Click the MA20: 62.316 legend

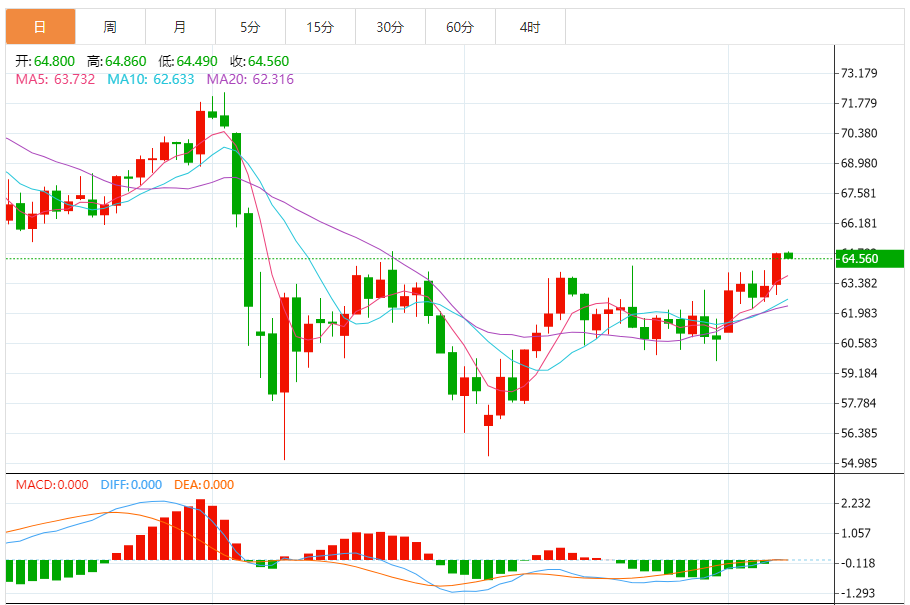(x=250, y=80)
